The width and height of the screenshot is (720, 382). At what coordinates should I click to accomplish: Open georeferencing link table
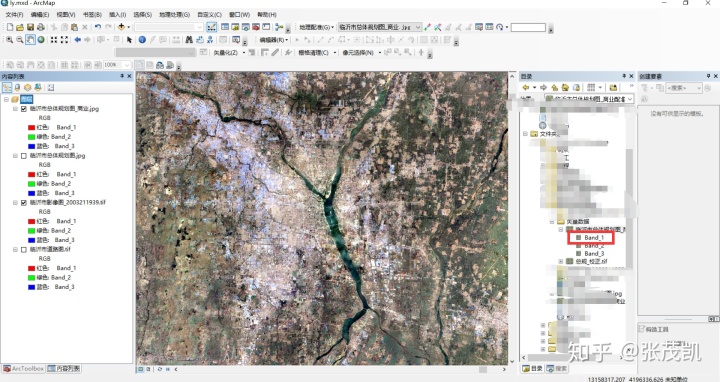pyautogui.click(x=489, y=27)
